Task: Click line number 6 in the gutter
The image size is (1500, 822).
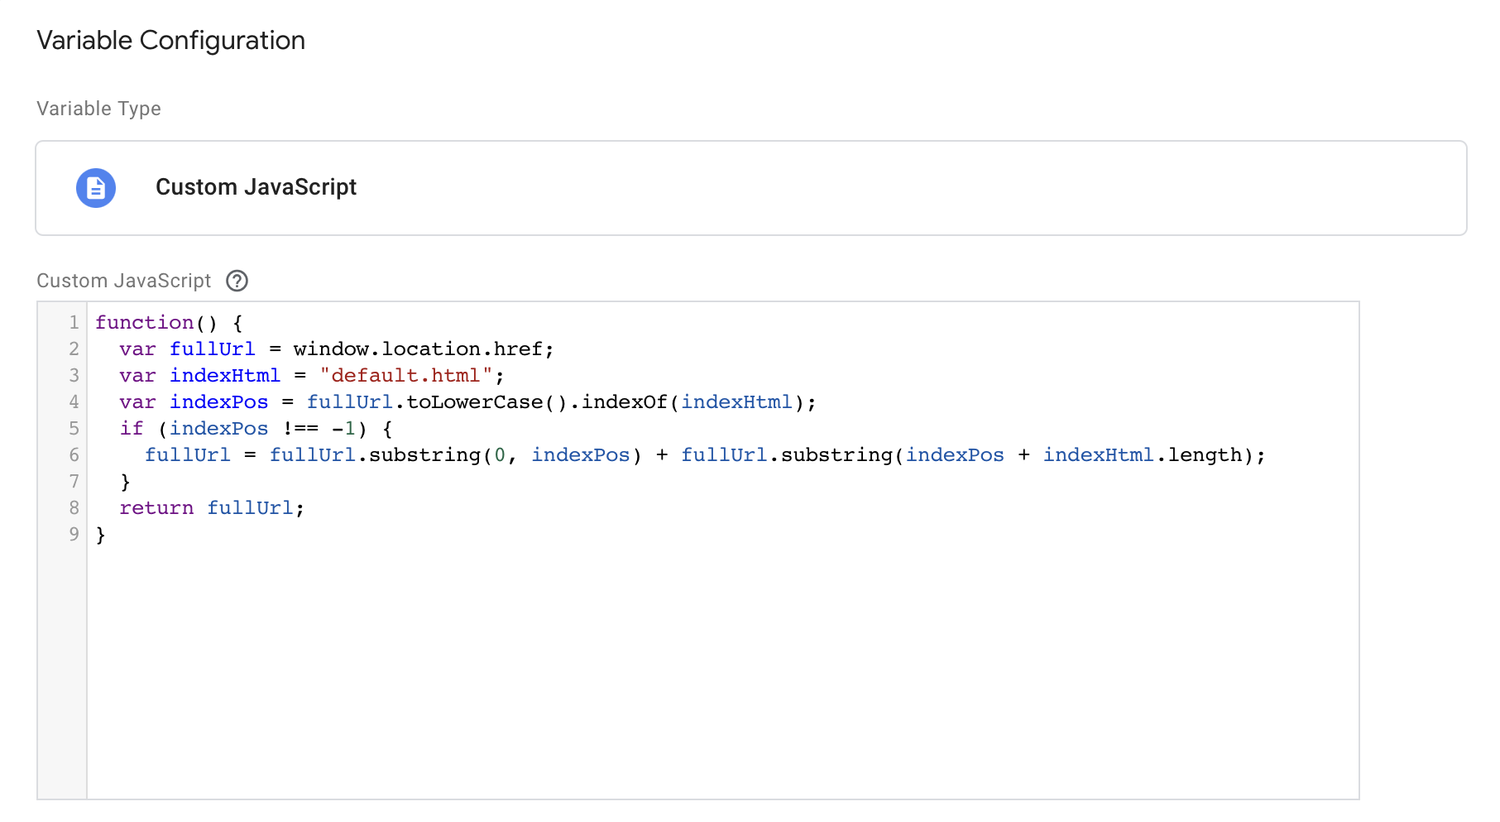Action: tap(72, 454)
